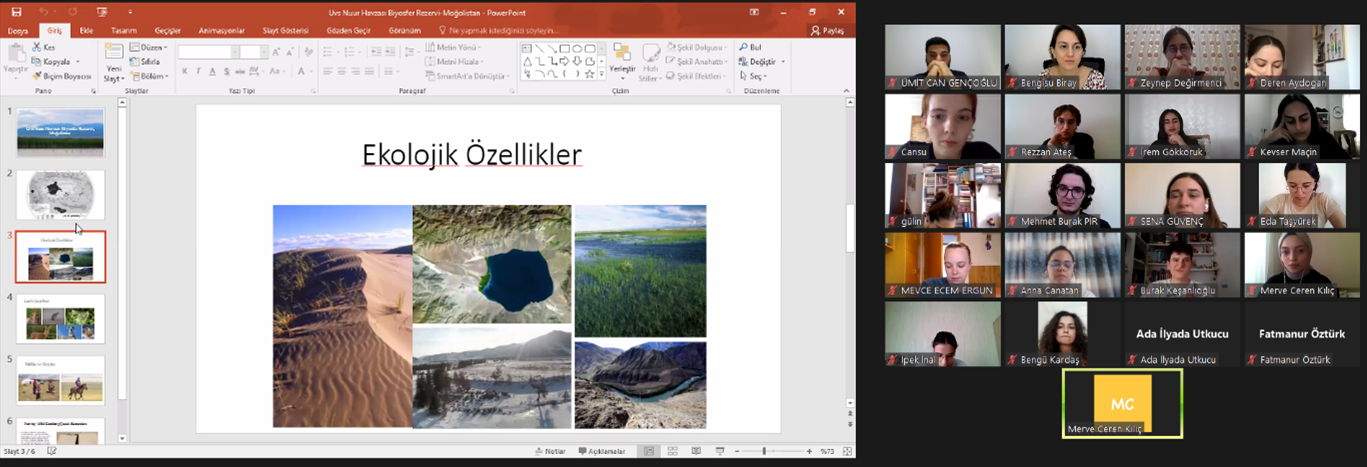The height and width of the screenshot is (467, 1367).
Task: Open the Değiştir replace dropdown
Action: [761, 62]
